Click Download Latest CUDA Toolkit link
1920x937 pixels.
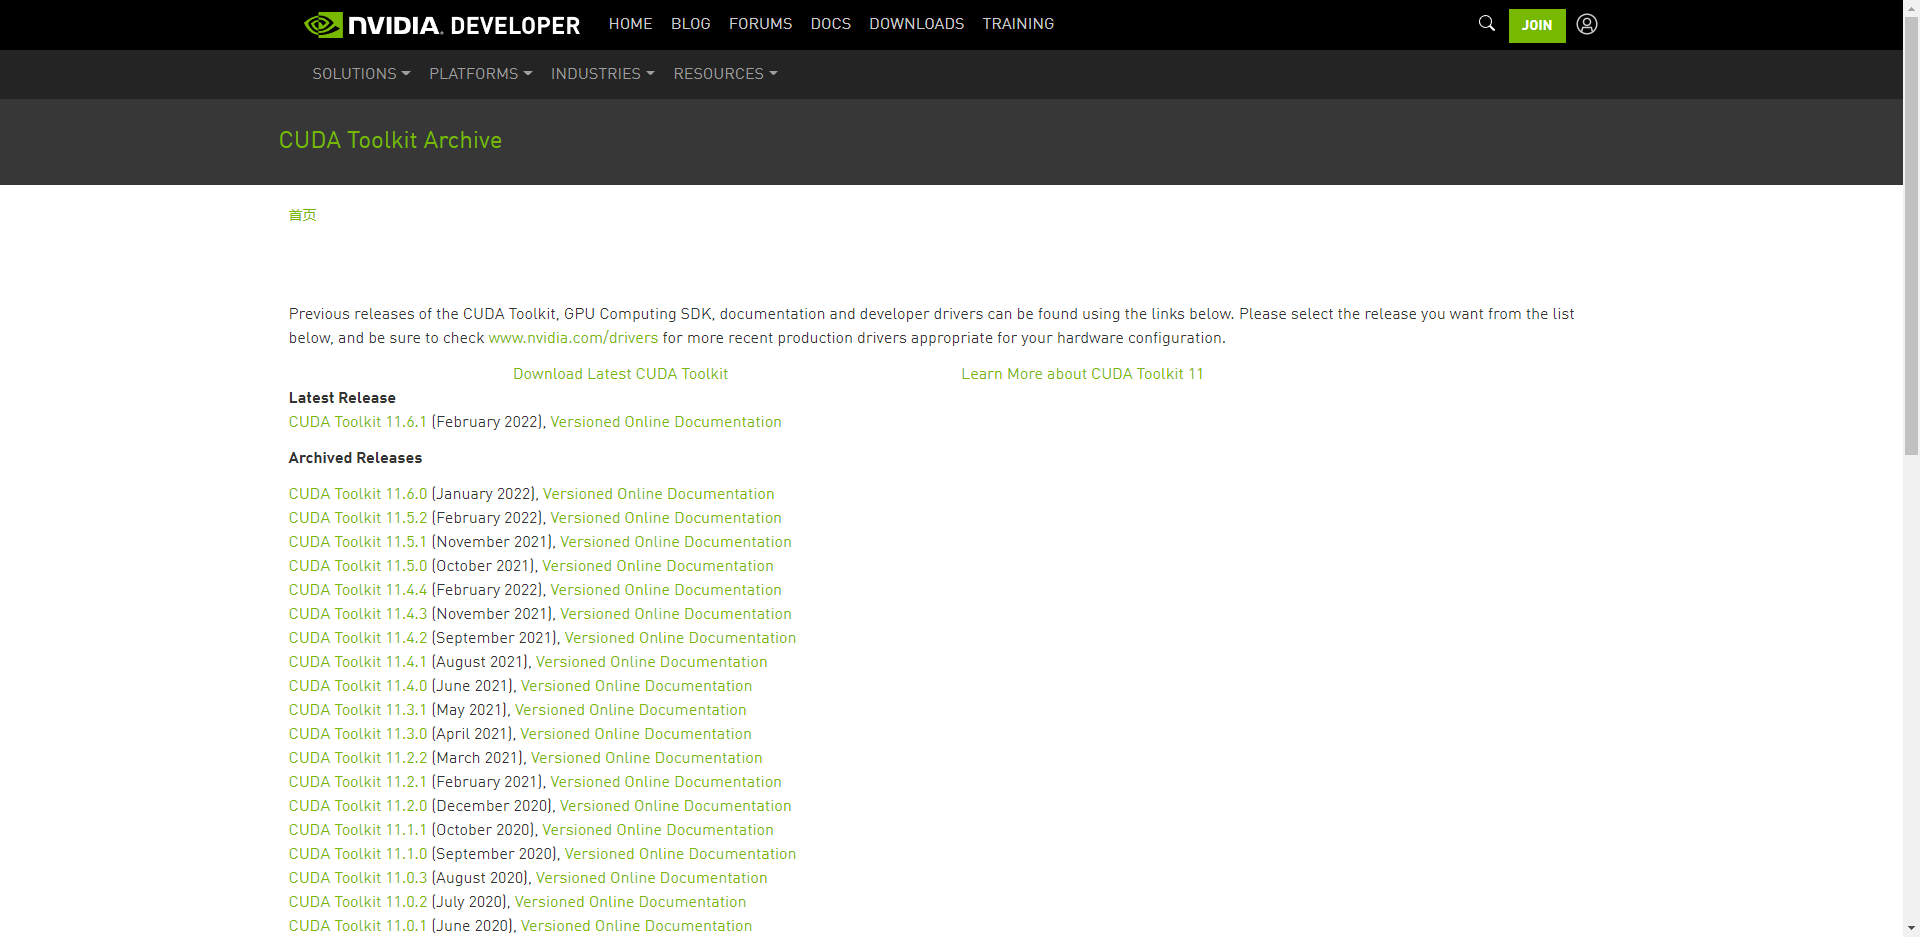tap(620, 373)
